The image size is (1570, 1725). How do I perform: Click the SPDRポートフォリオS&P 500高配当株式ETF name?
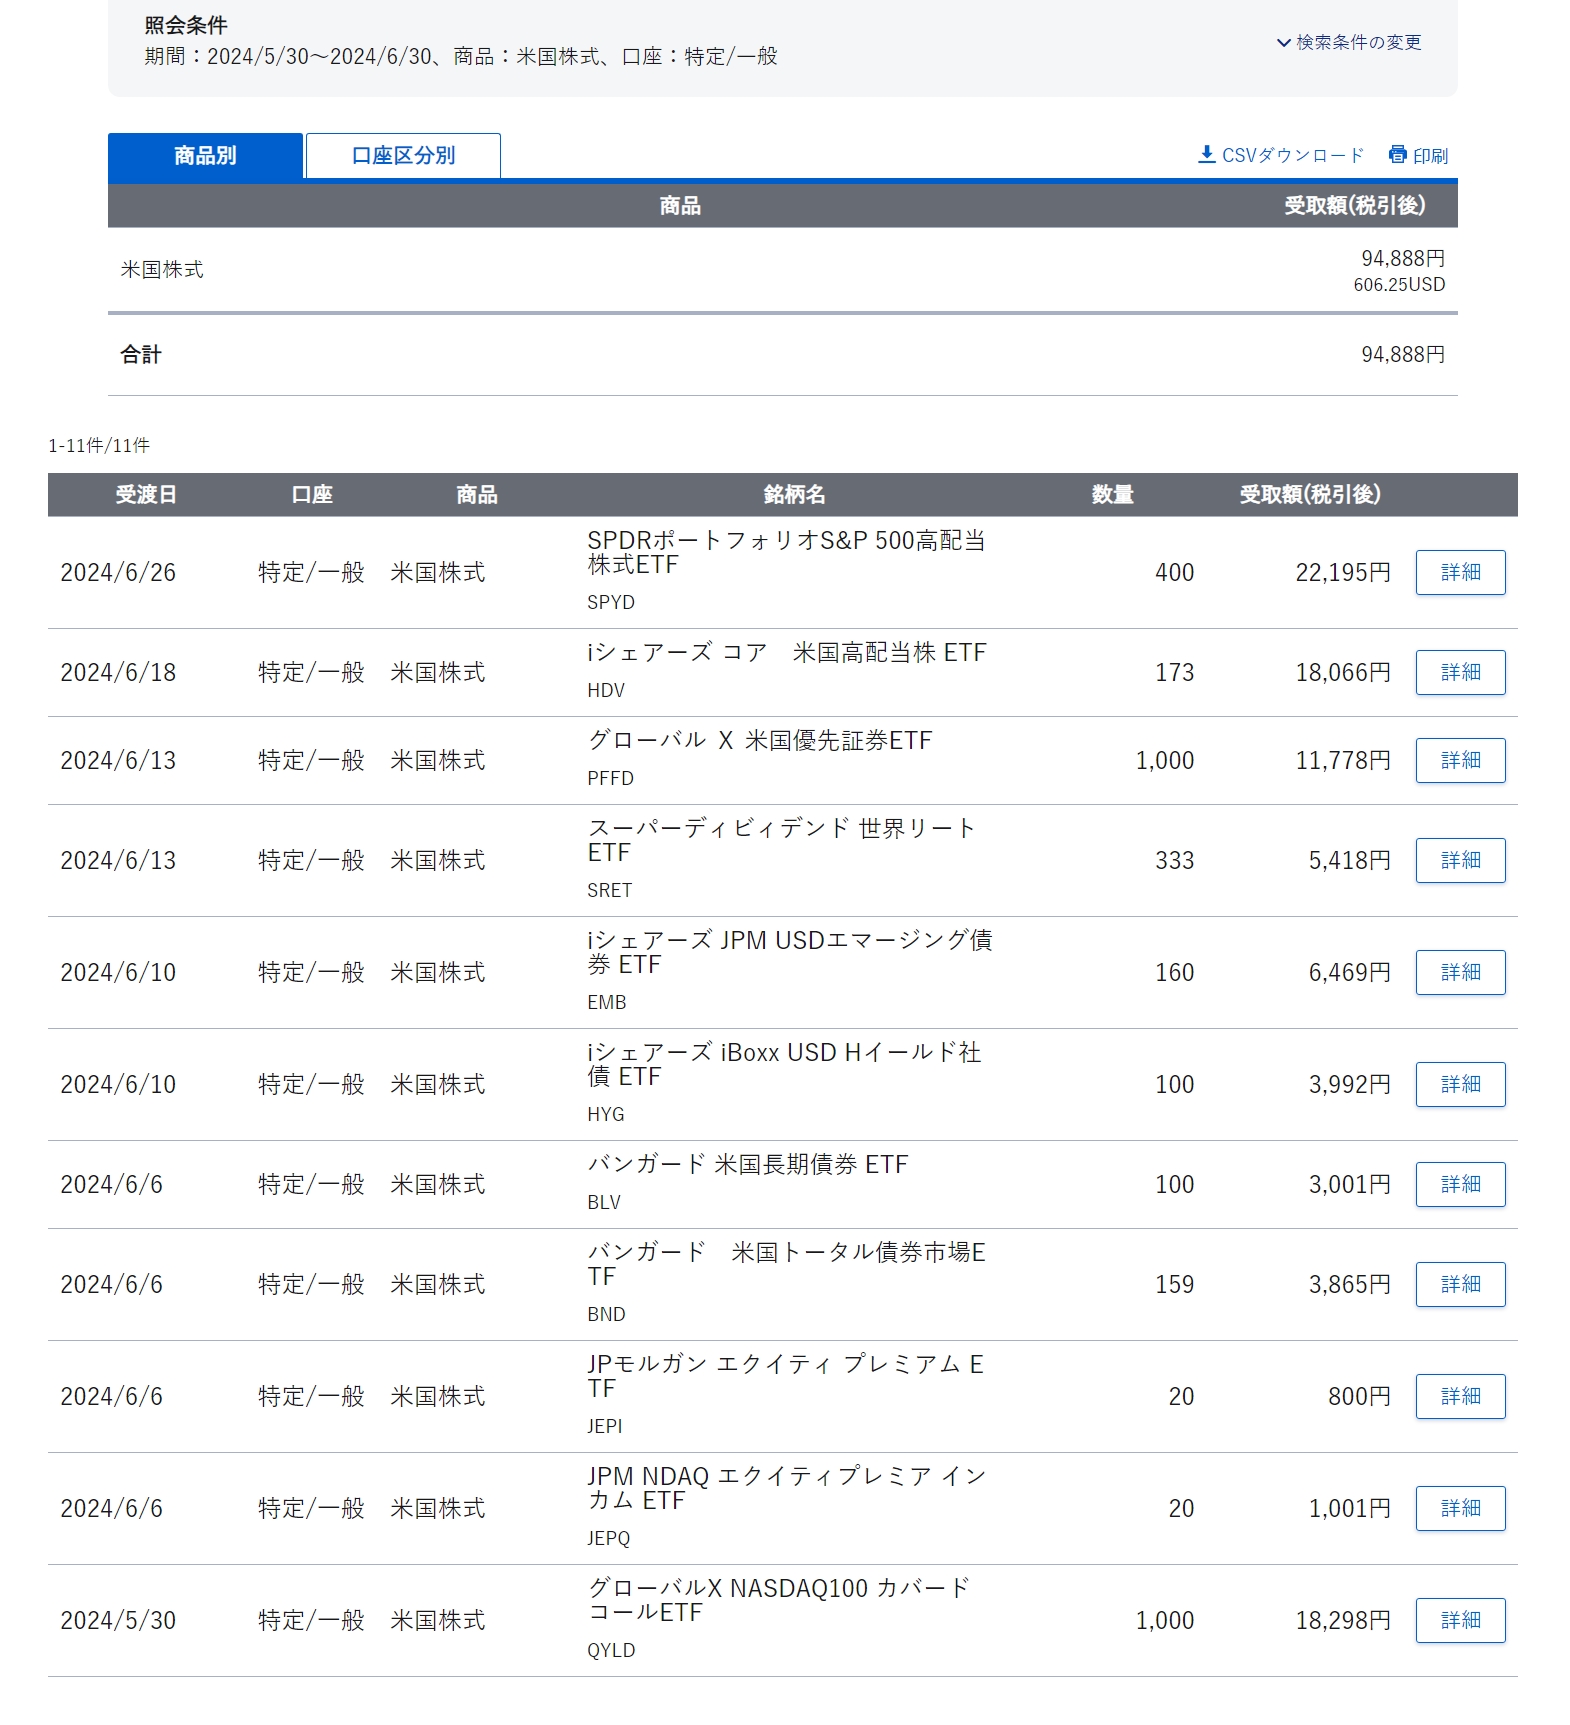point(786,552)
